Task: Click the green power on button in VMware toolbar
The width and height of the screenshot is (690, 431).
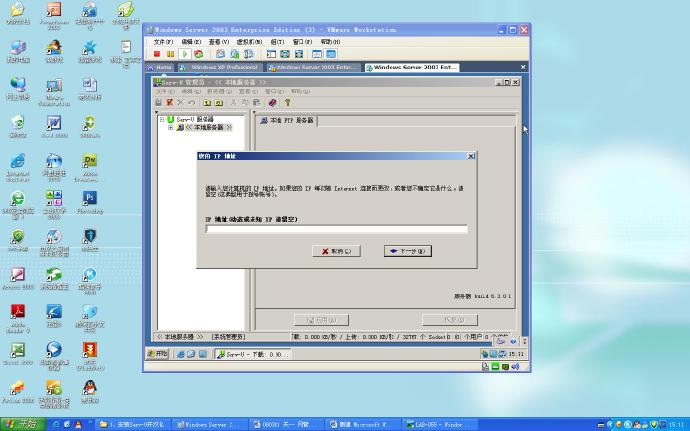Action: coord(185,54)
